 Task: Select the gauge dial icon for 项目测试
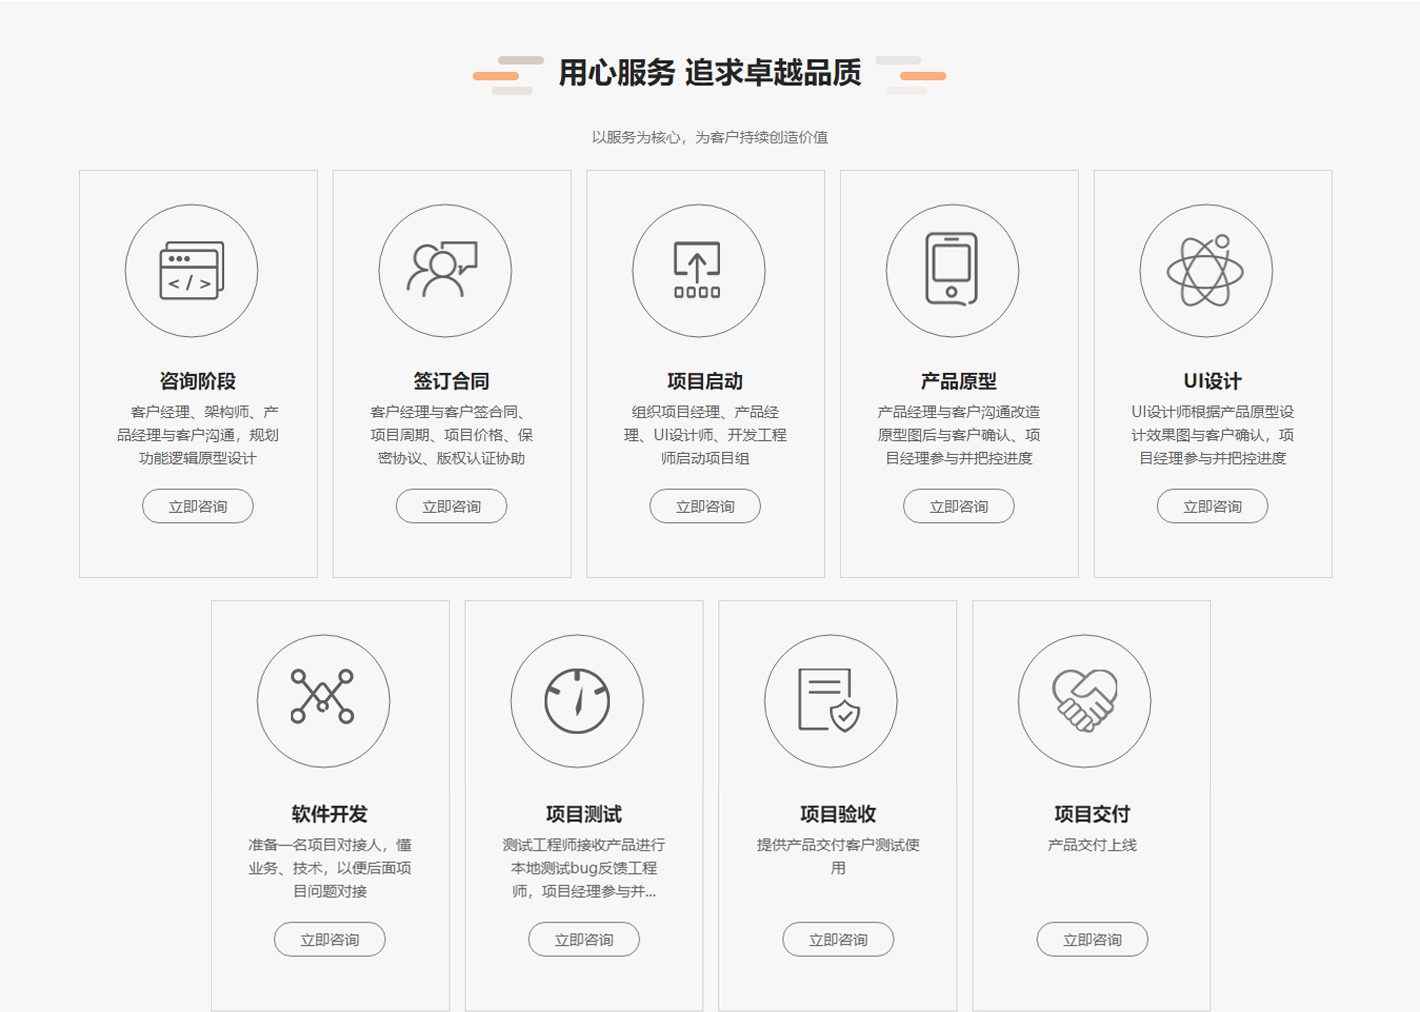pyautogui.click(x=577, y=700)
